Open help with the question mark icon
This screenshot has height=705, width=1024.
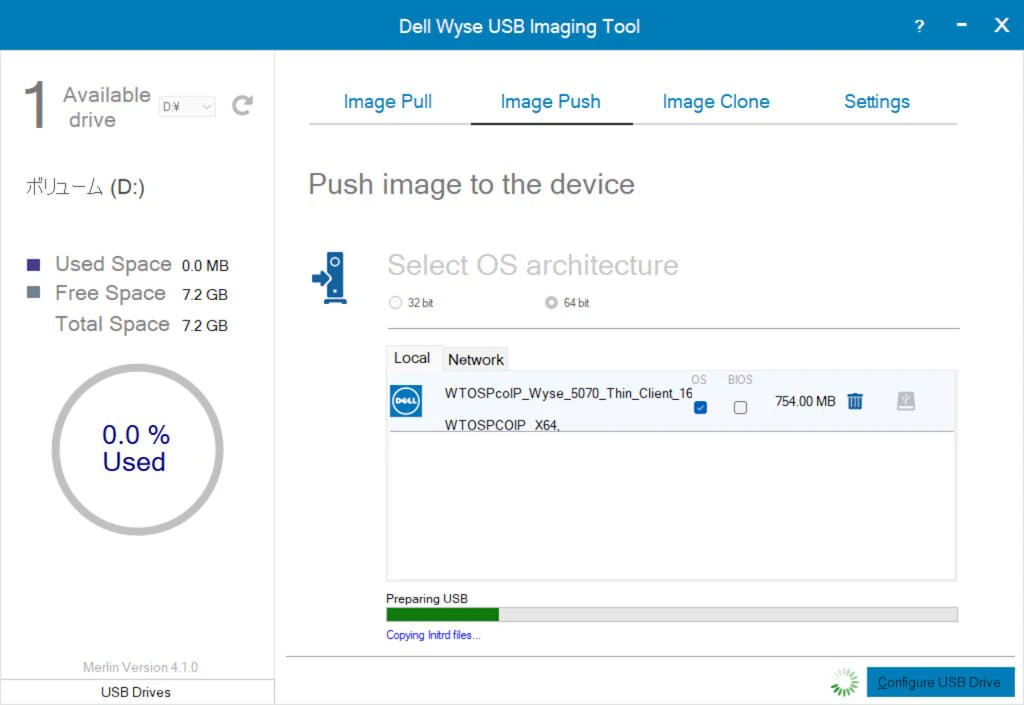(919, 26)
